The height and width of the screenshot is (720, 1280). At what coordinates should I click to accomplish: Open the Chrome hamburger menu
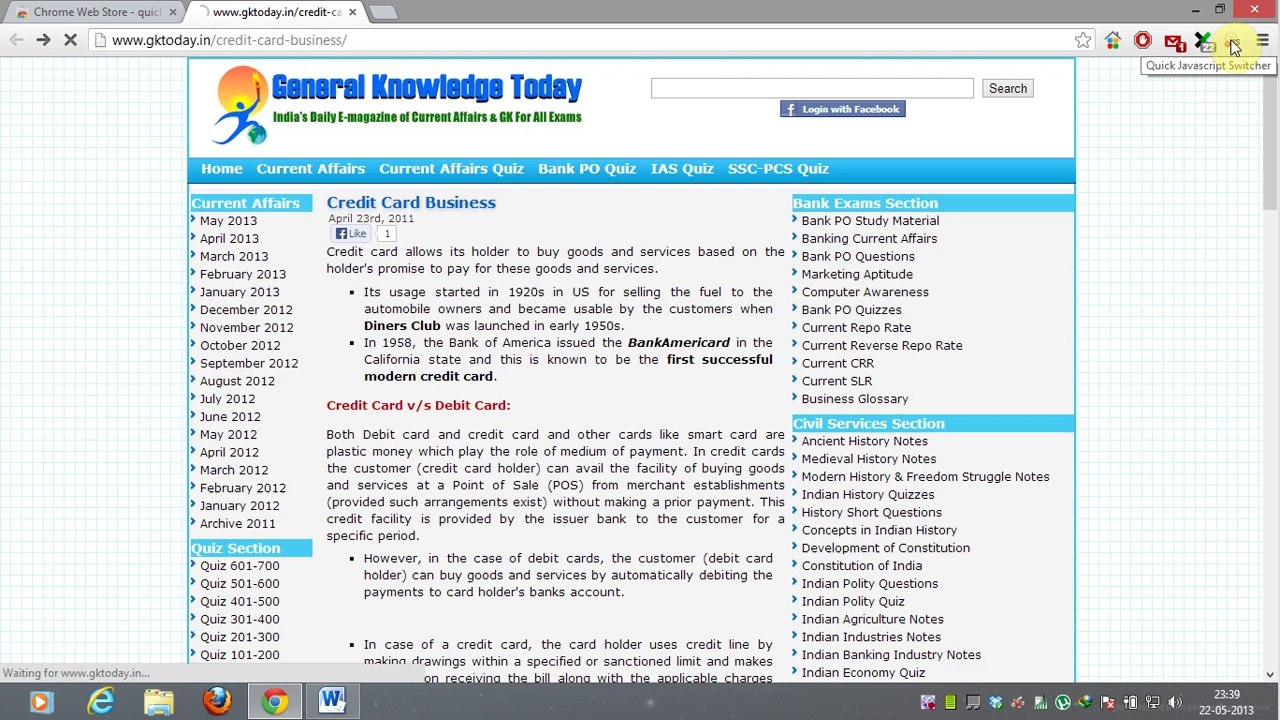point(1262,40)
